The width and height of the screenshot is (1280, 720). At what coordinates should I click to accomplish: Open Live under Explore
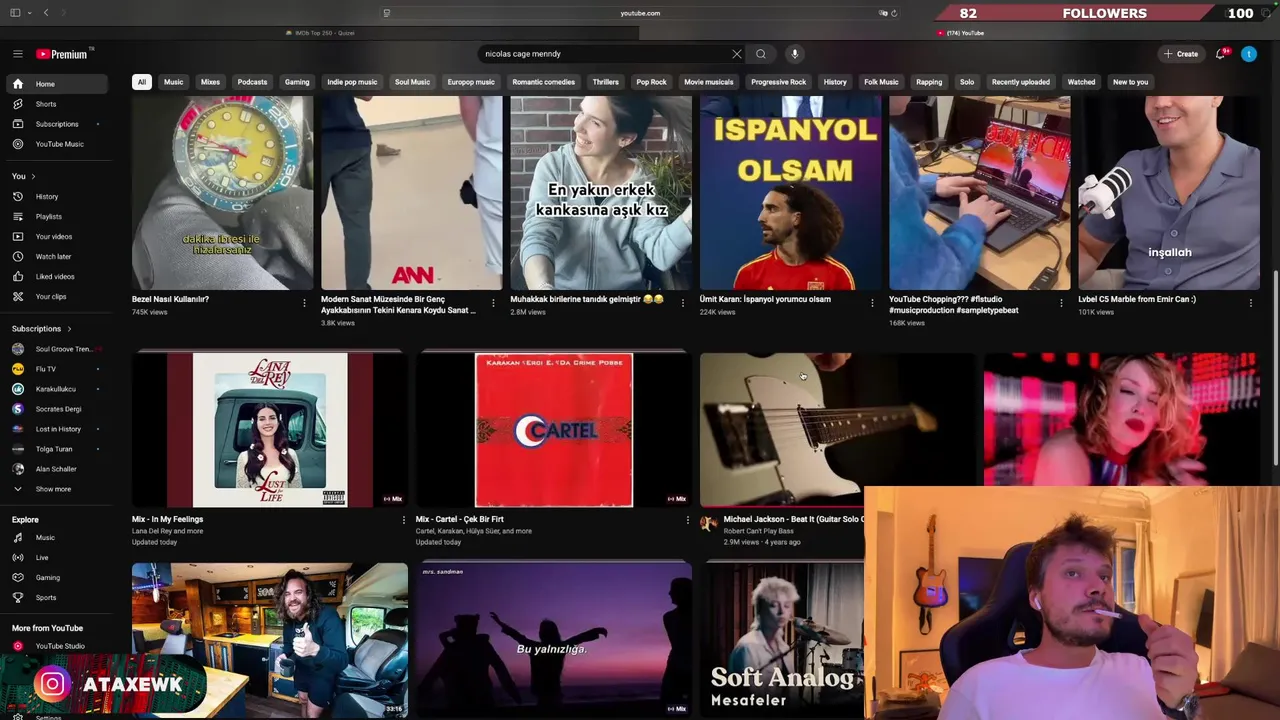click(55, 557)
